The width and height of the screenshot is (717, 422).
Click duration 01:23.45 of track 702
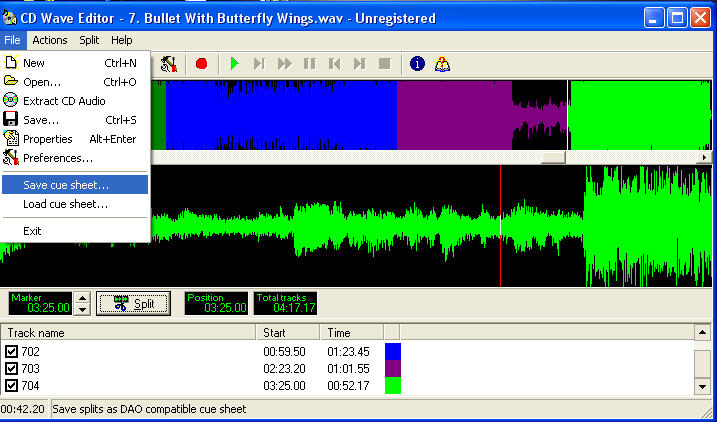click(348, 352)
